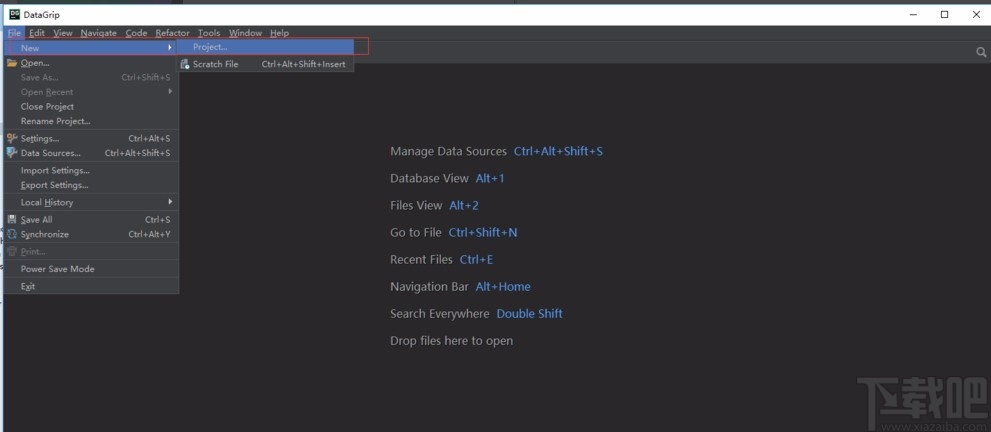
Task: Open the Tools menu
Action: (x=208, y=33)
